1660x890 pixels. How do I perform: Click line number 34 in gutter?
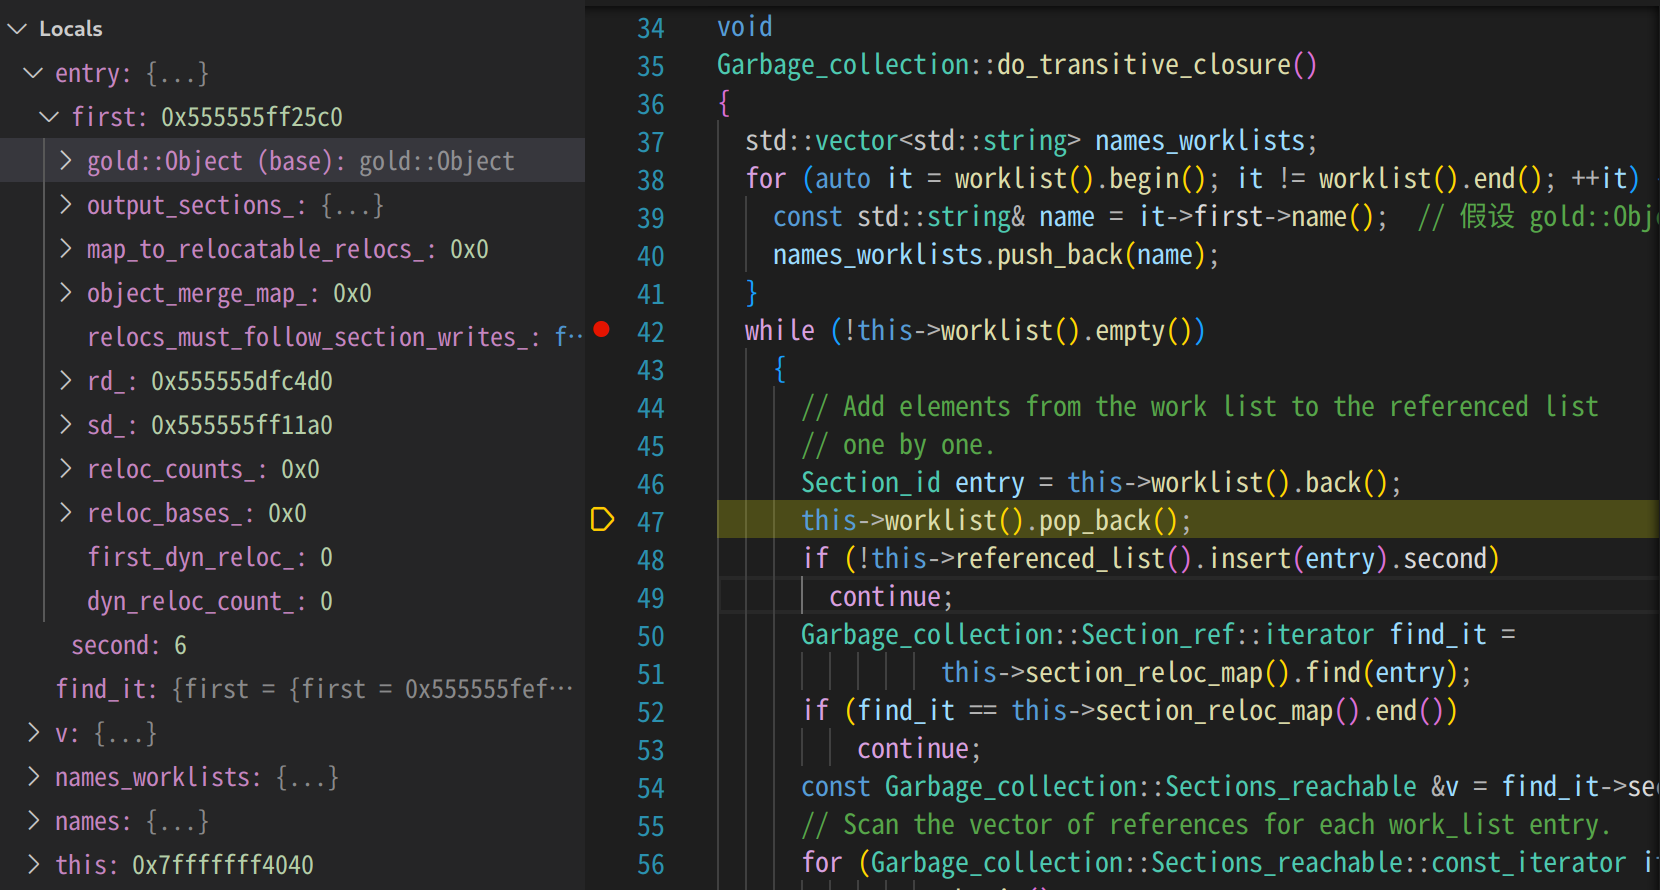(x=651, y=28)
